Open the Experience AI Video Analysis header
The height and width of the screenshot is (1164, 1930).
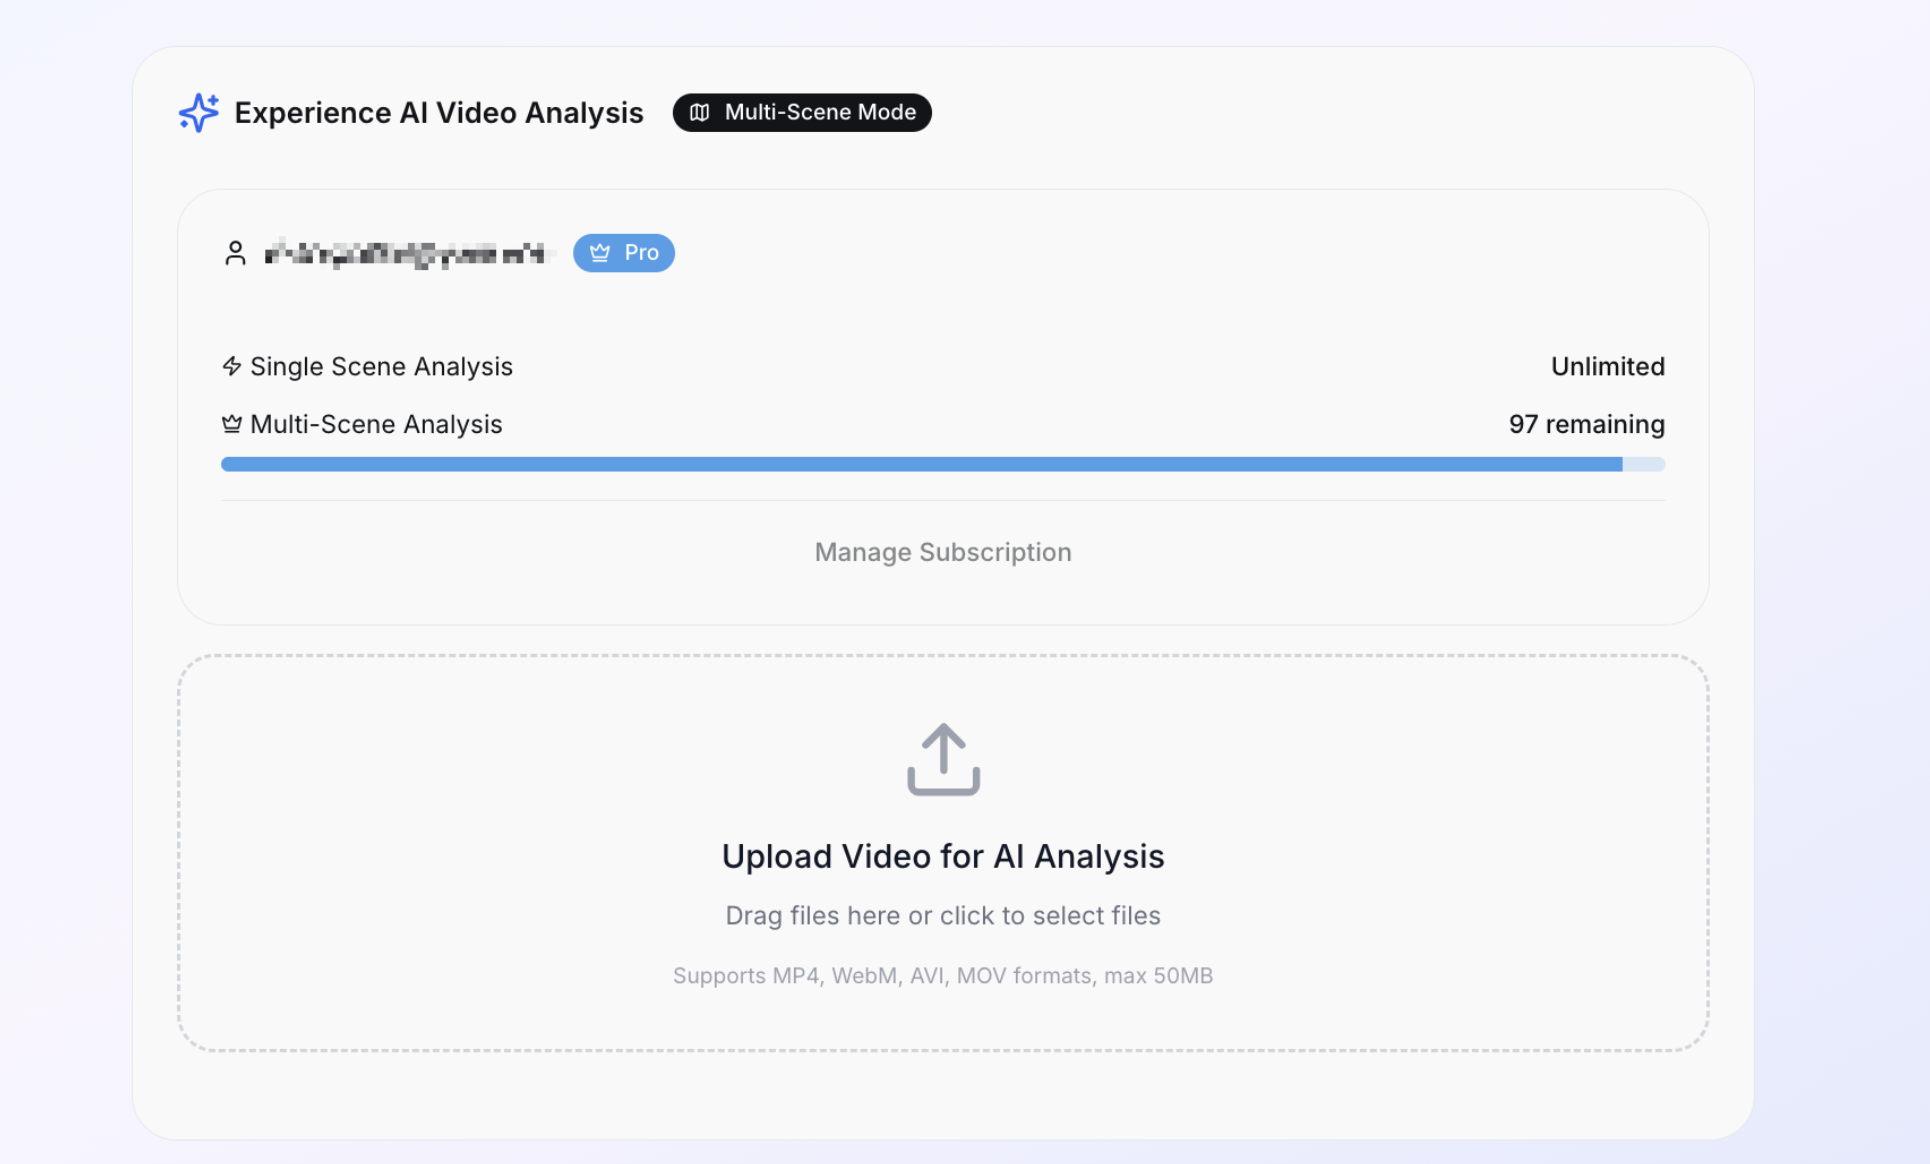coord(439,112)
